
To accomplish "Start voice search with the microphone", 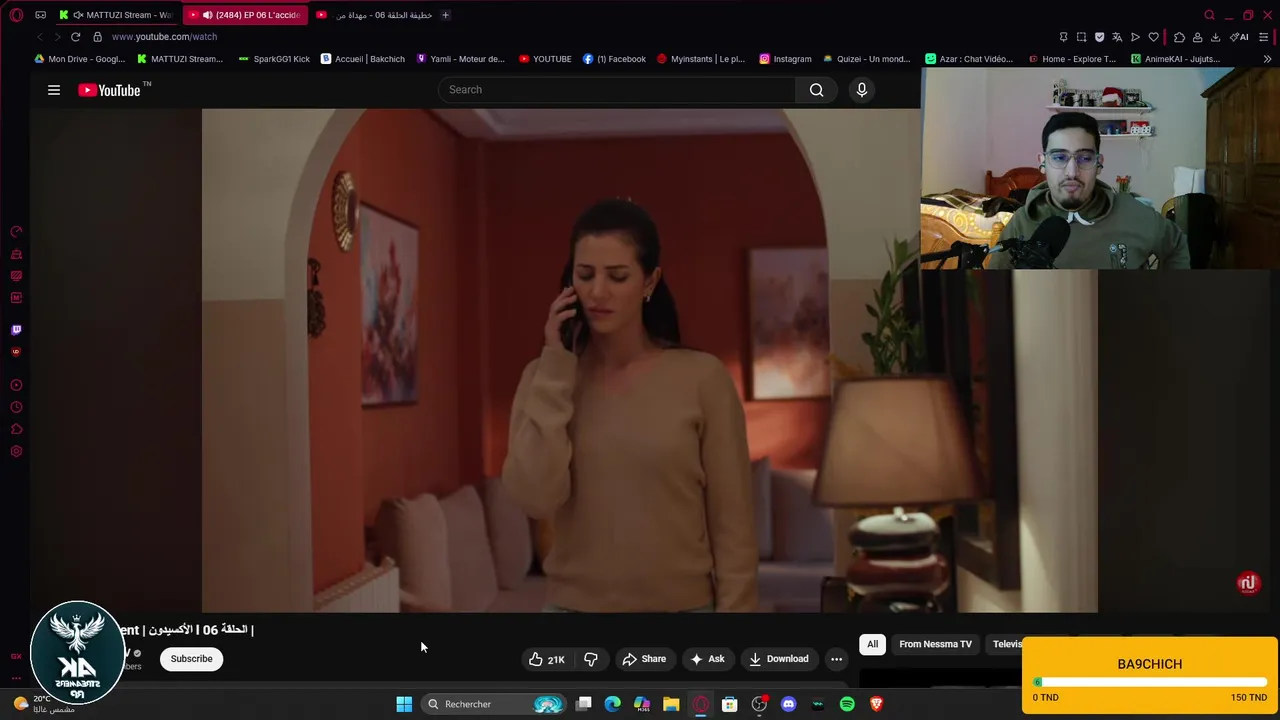I will 862,90.
